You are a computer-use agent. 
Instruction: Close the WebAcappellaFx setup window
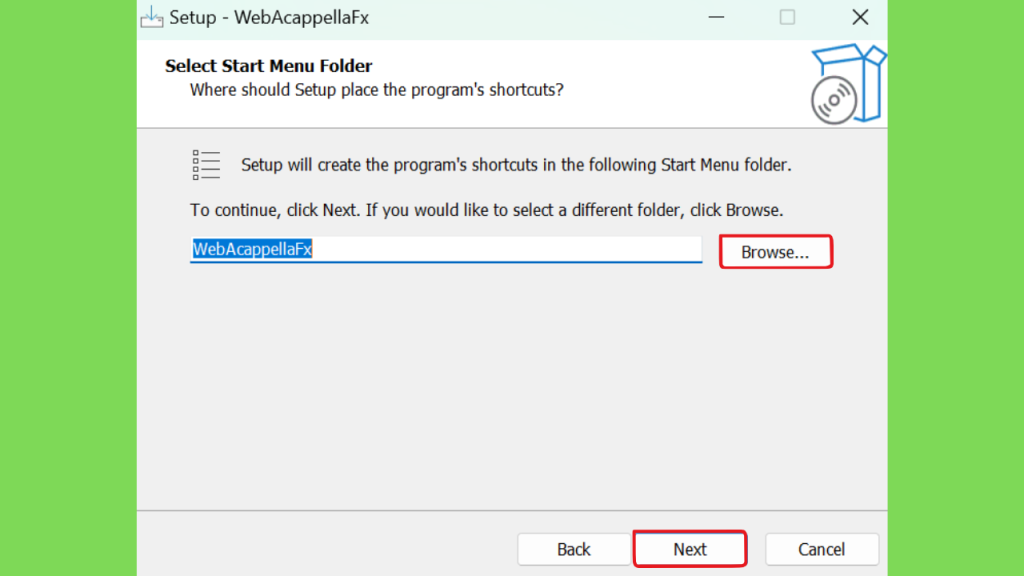pos(860,17)
